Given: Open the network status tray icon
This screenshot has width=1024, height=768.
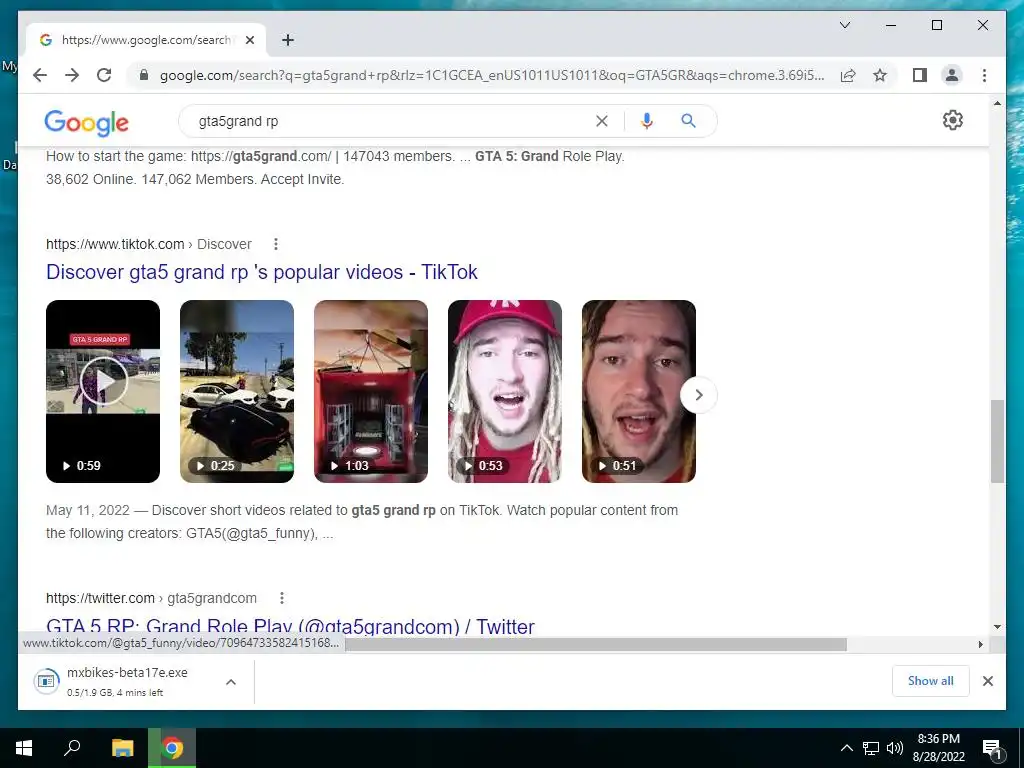Looking at the screenshot, I should [x=871, y=748].
